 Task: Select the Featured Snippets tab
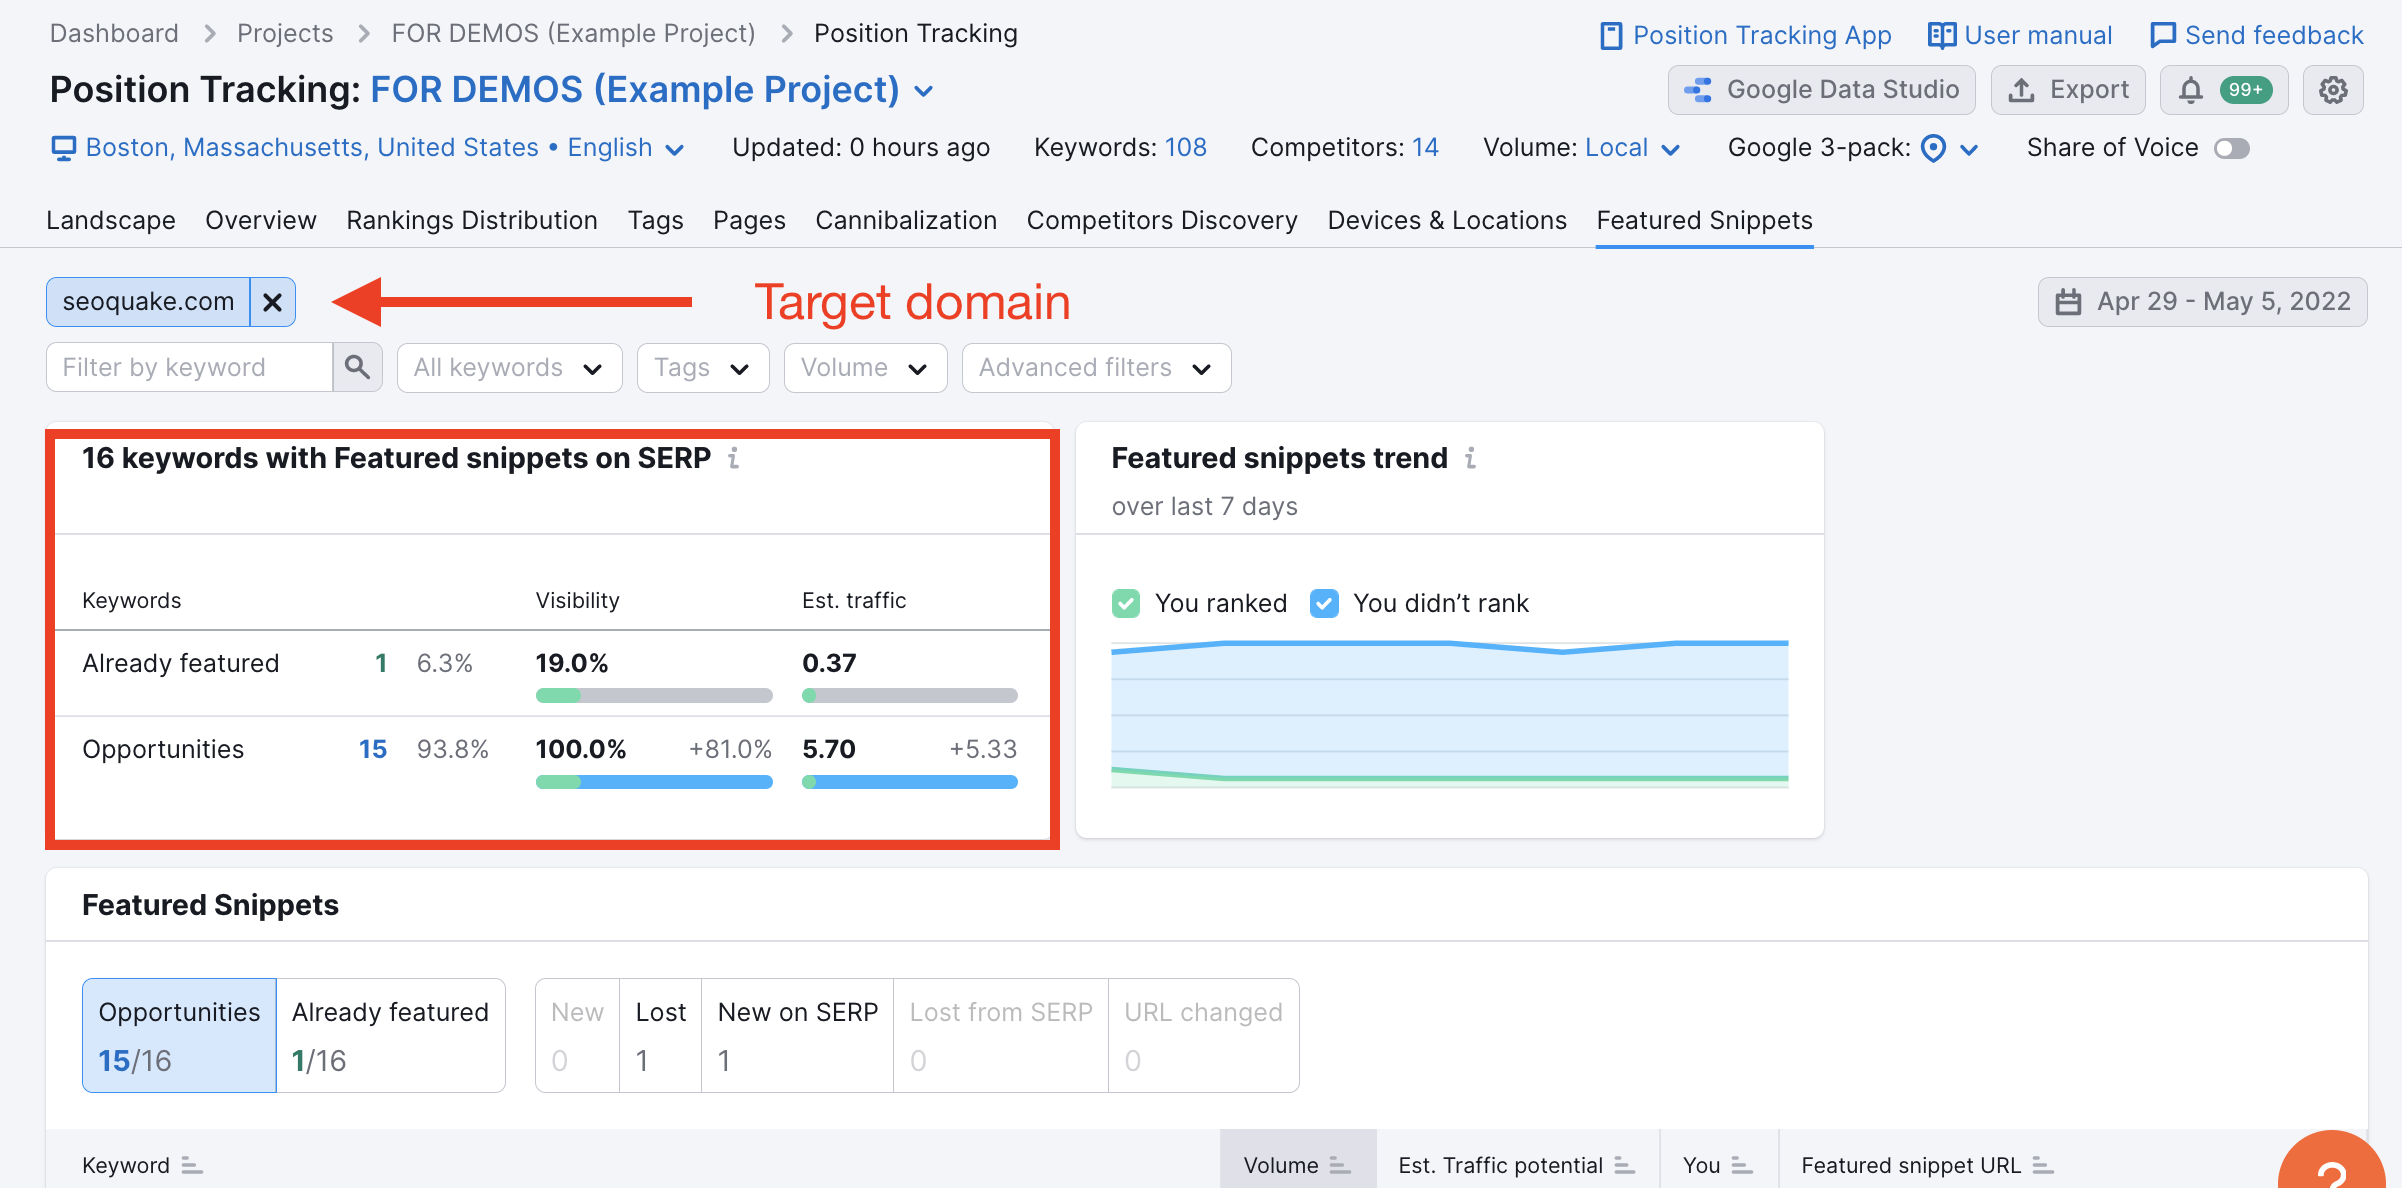point(1705,220)
